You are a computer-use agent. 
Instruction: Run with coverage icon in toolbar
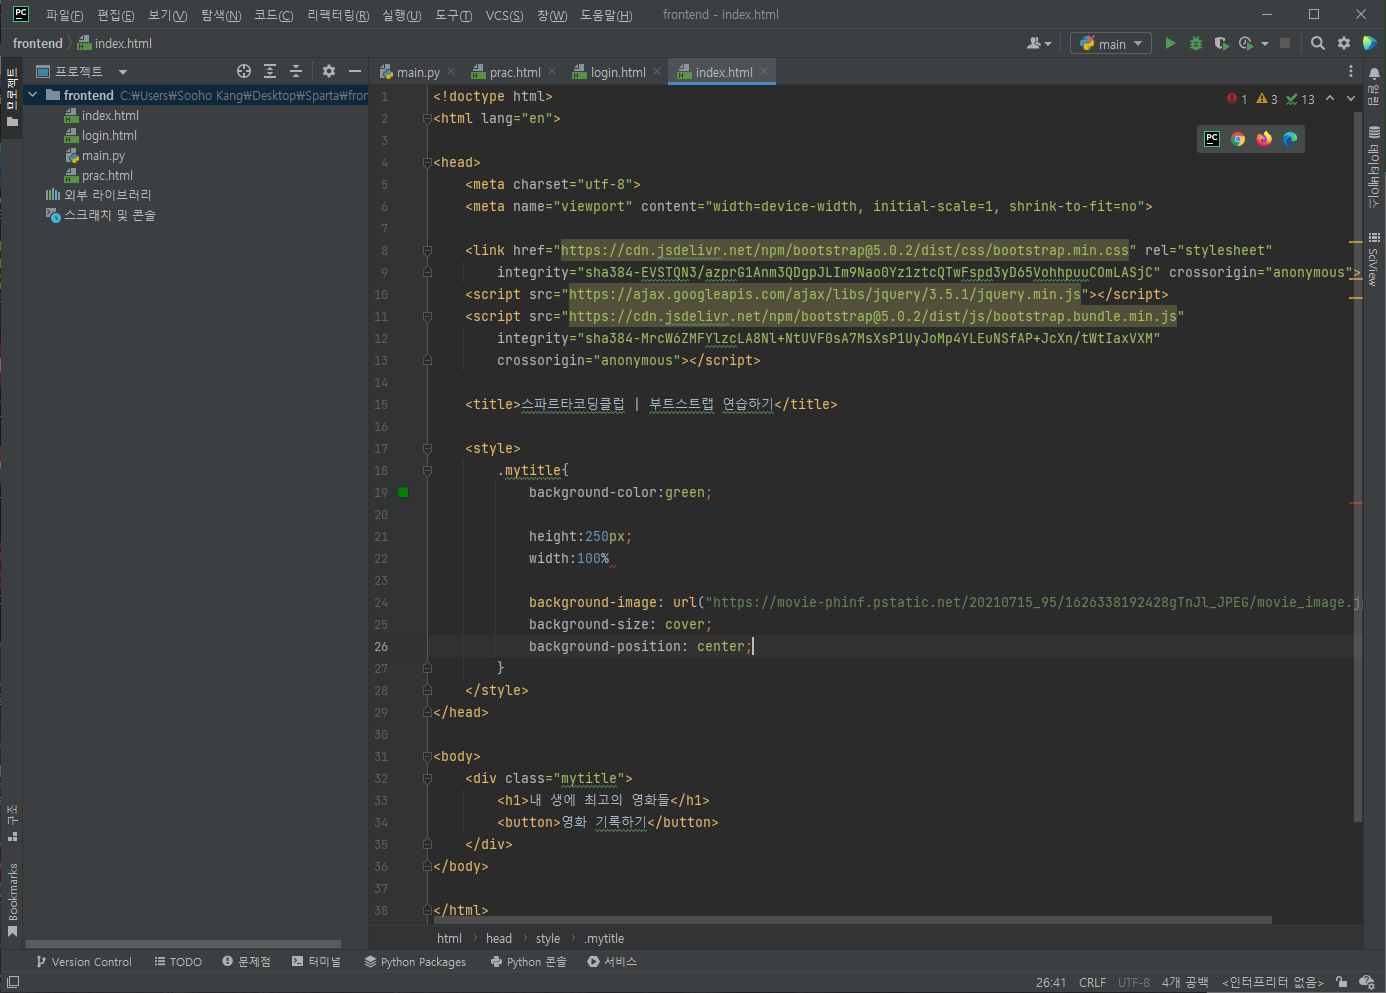click(1221, 43)
